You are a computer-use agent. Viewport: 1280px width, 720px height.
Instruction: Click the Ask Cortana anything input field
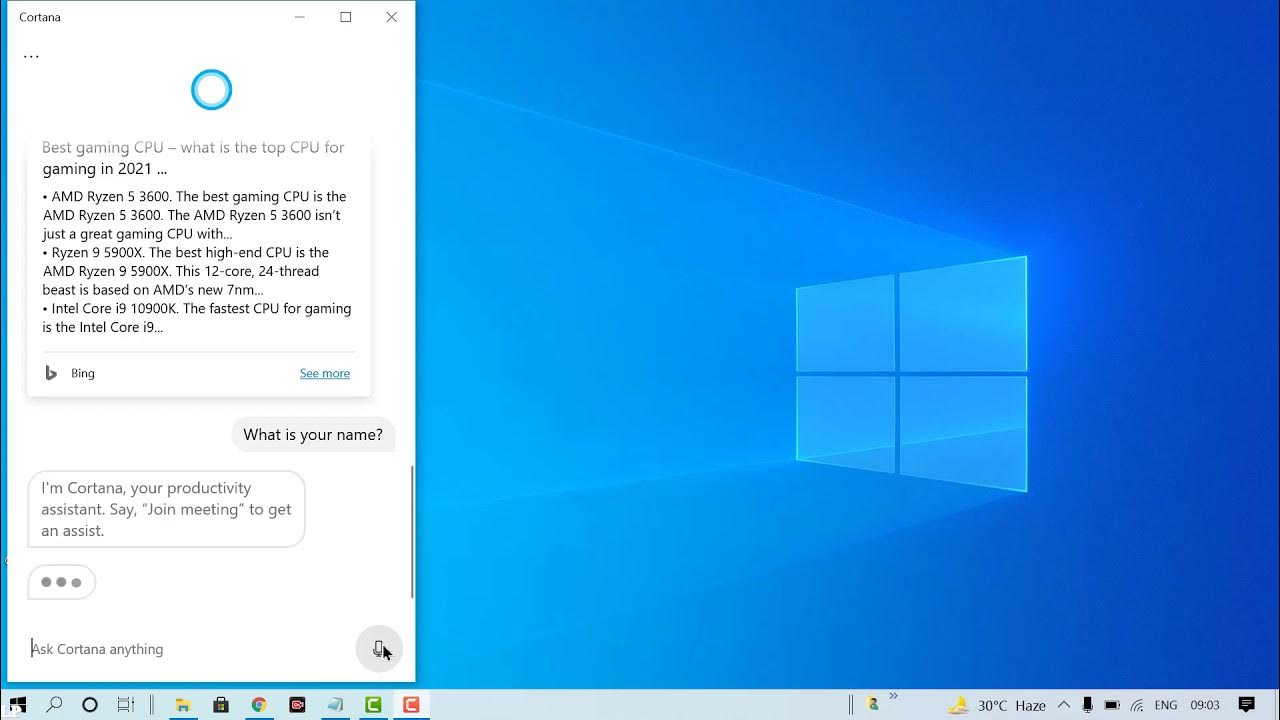(x=190, y=649)
